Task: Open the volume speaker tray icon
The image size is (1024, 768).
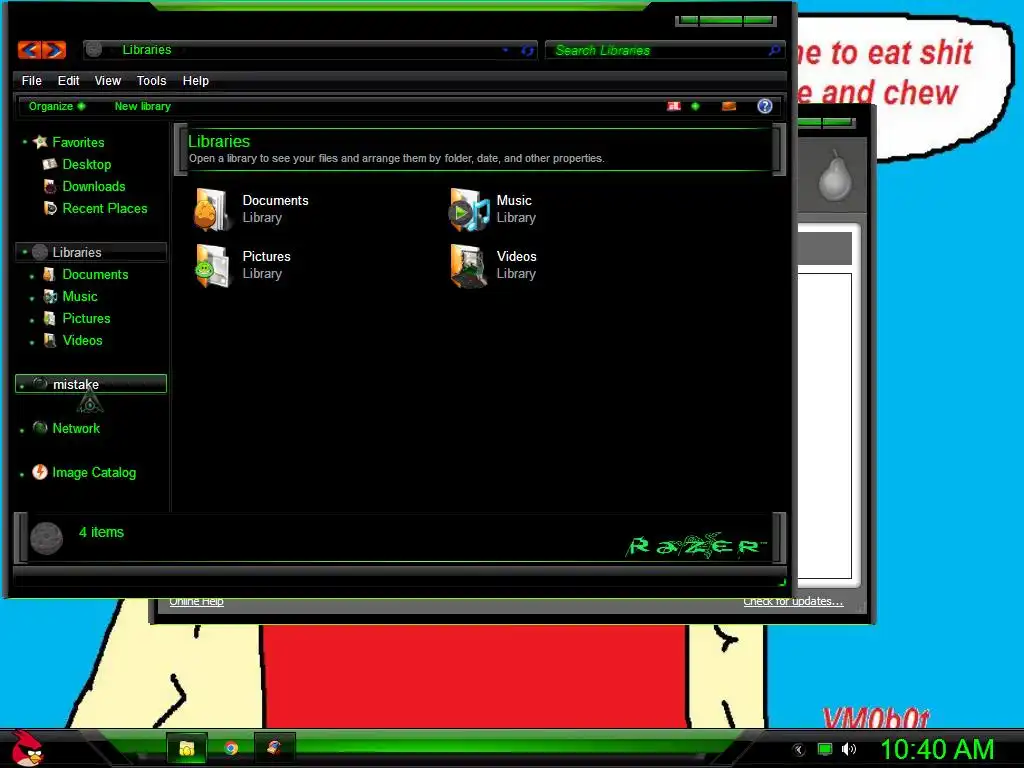Action: [848, 750]
